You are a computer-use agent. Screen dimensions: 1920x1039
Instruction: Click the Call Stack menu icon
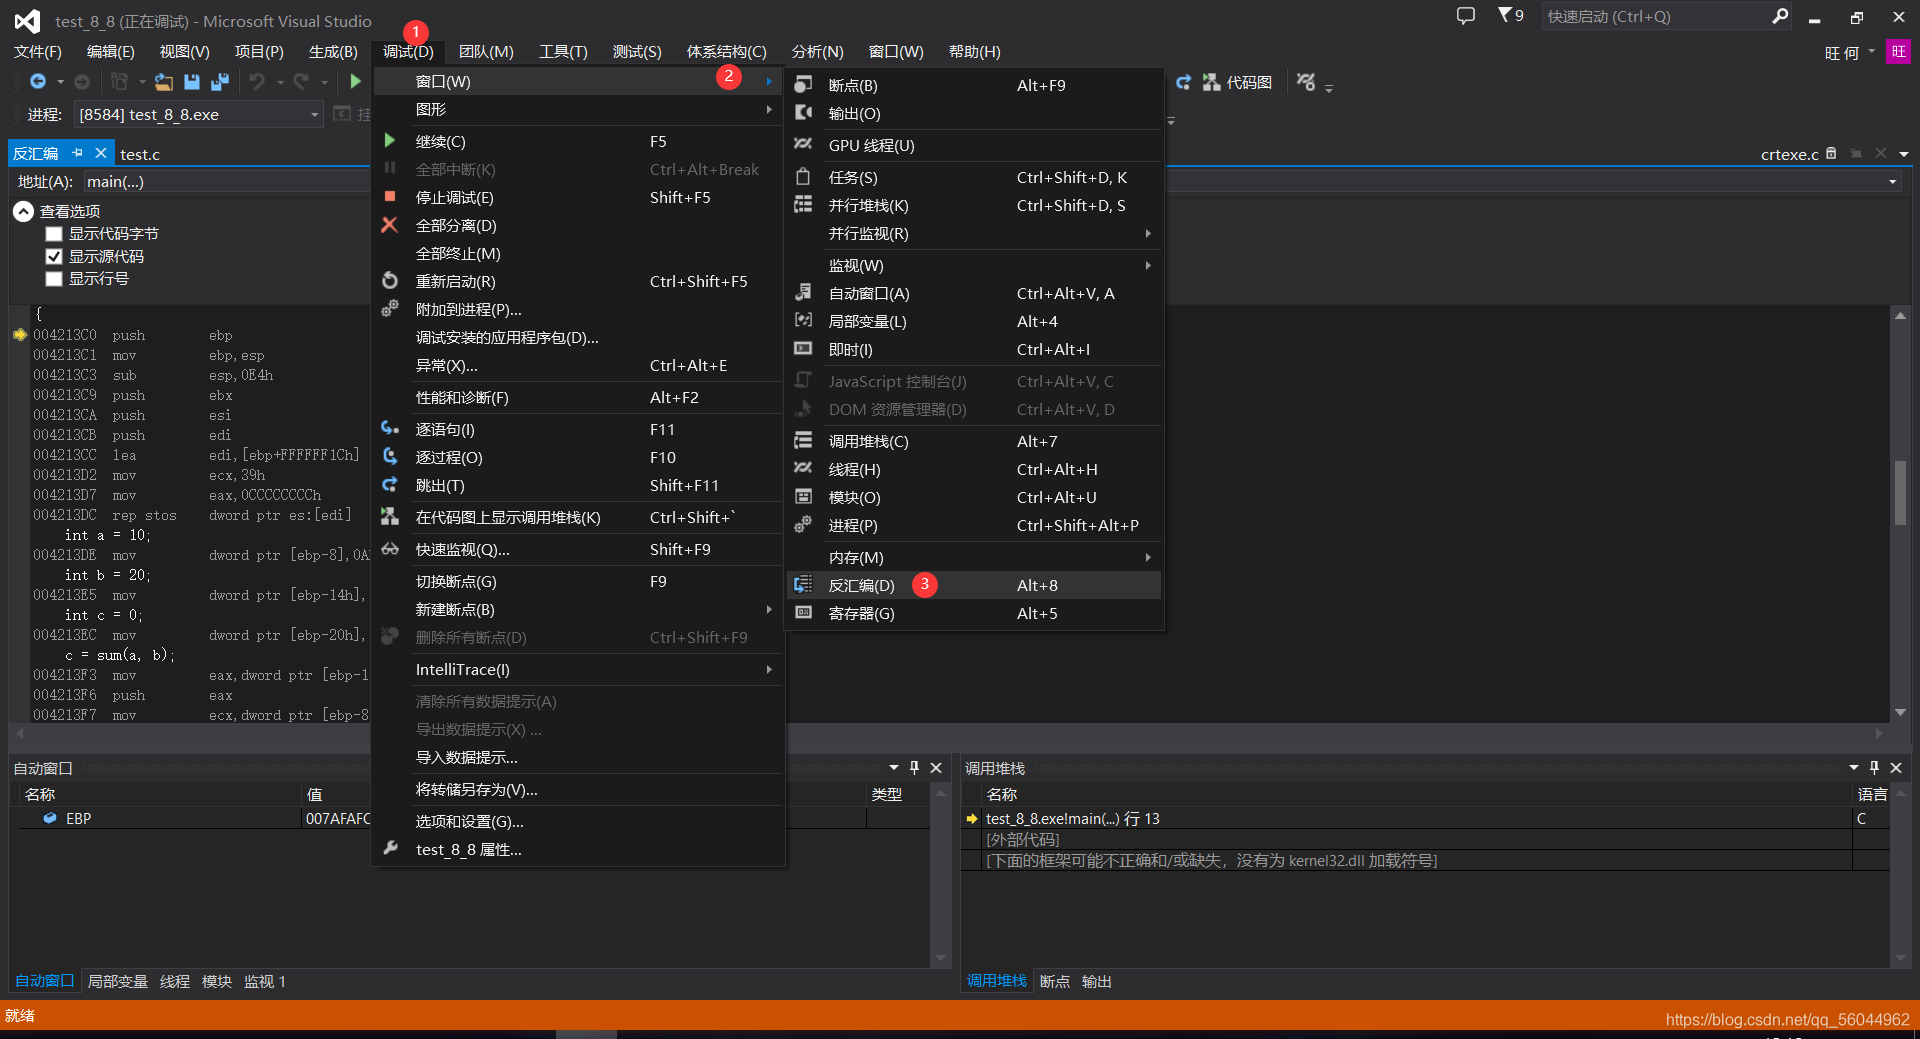pos(803,441)
